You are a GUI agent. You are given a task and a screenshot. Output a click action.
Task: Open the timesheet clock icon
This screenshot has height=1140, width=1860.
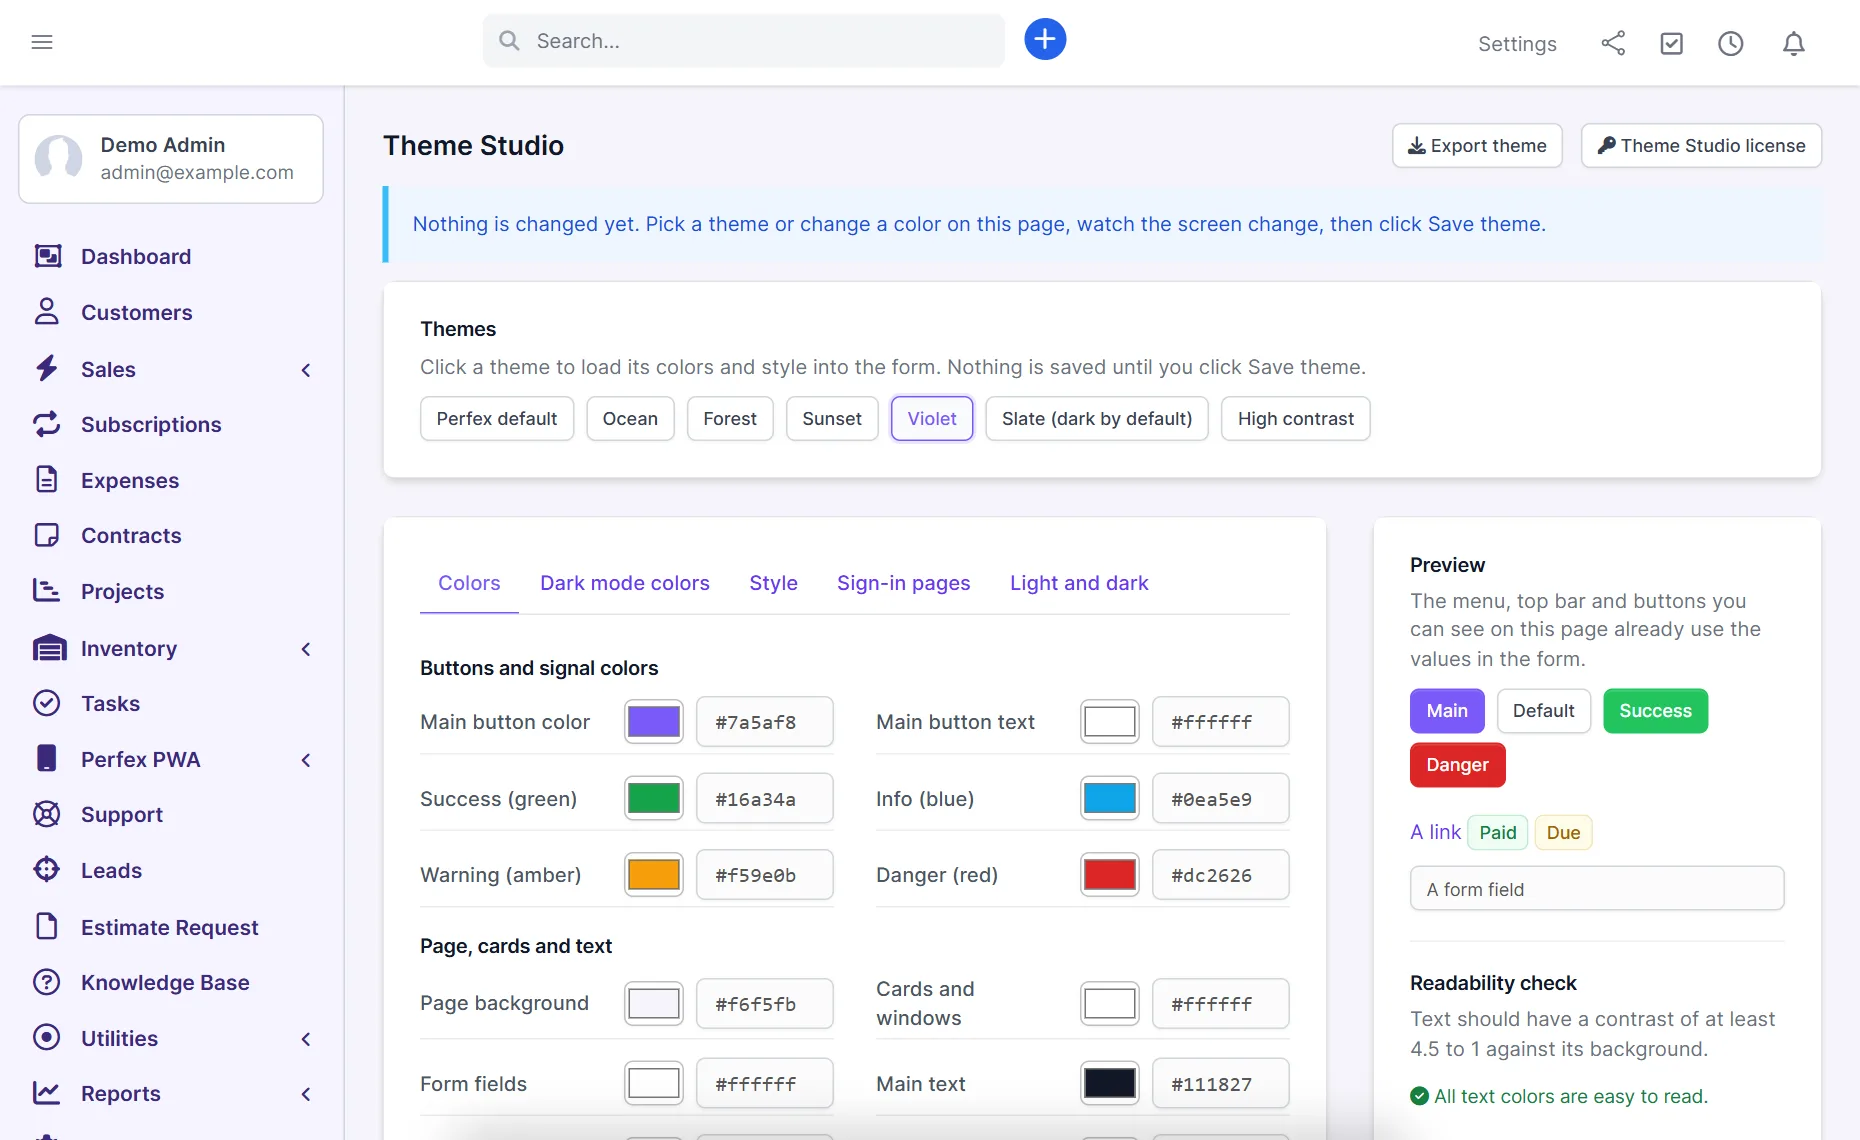tap(1731, 43)
